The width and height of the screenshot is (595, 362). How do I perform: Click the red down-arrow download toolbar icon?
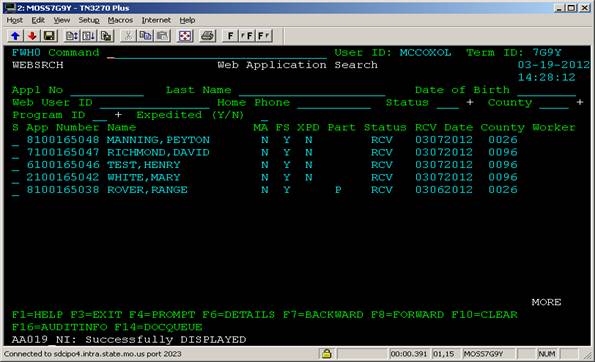(x=32, y=36)
